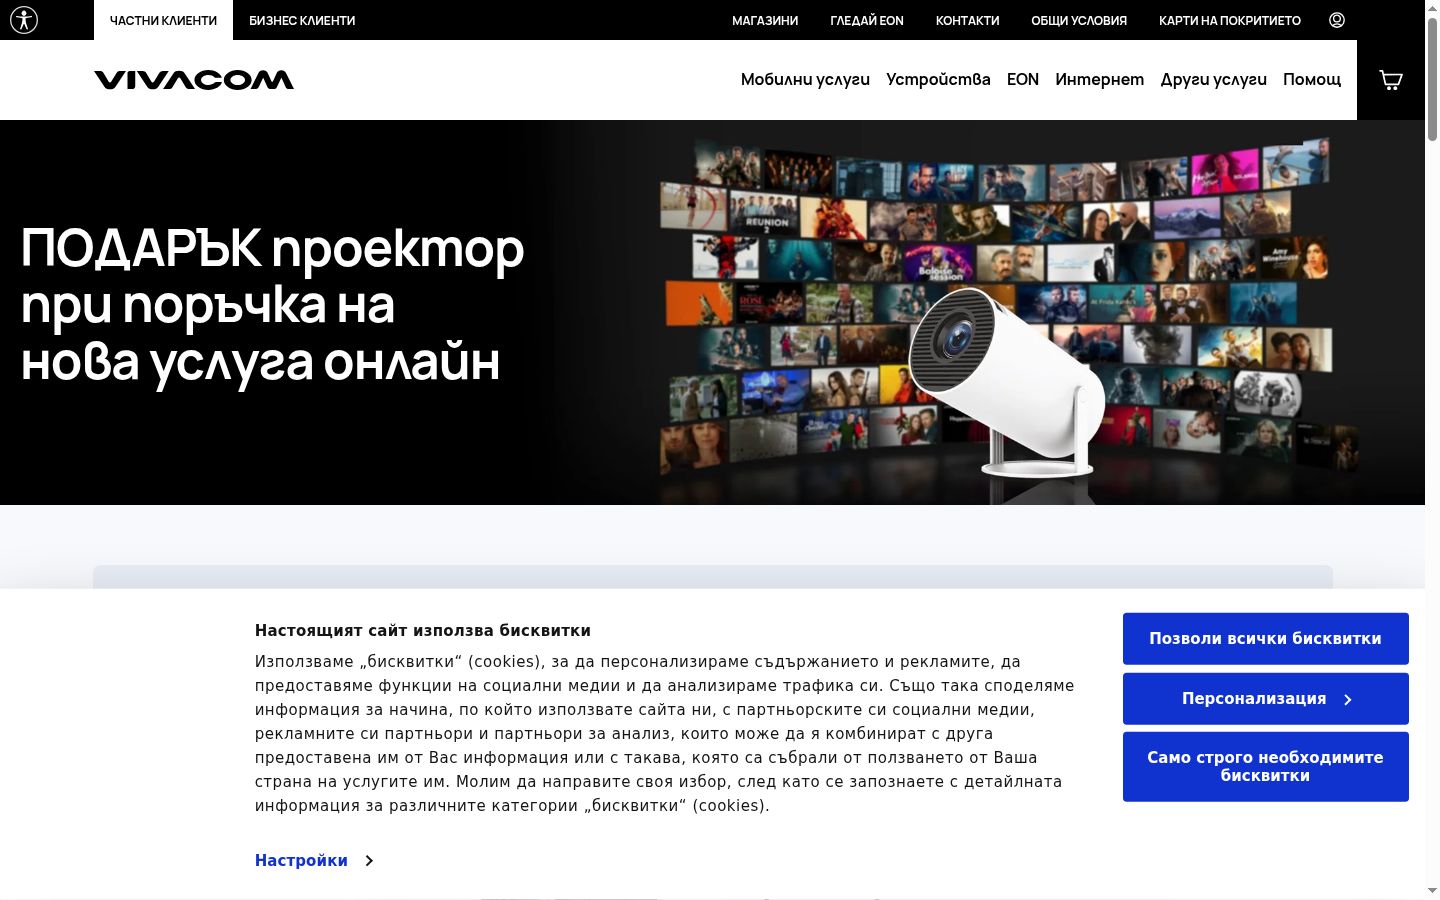Image resolution: width=1440 pixels, height=900 pixels.
Task: Go to Контакти page
Action: pyautogui.click(x=967, y=20)
